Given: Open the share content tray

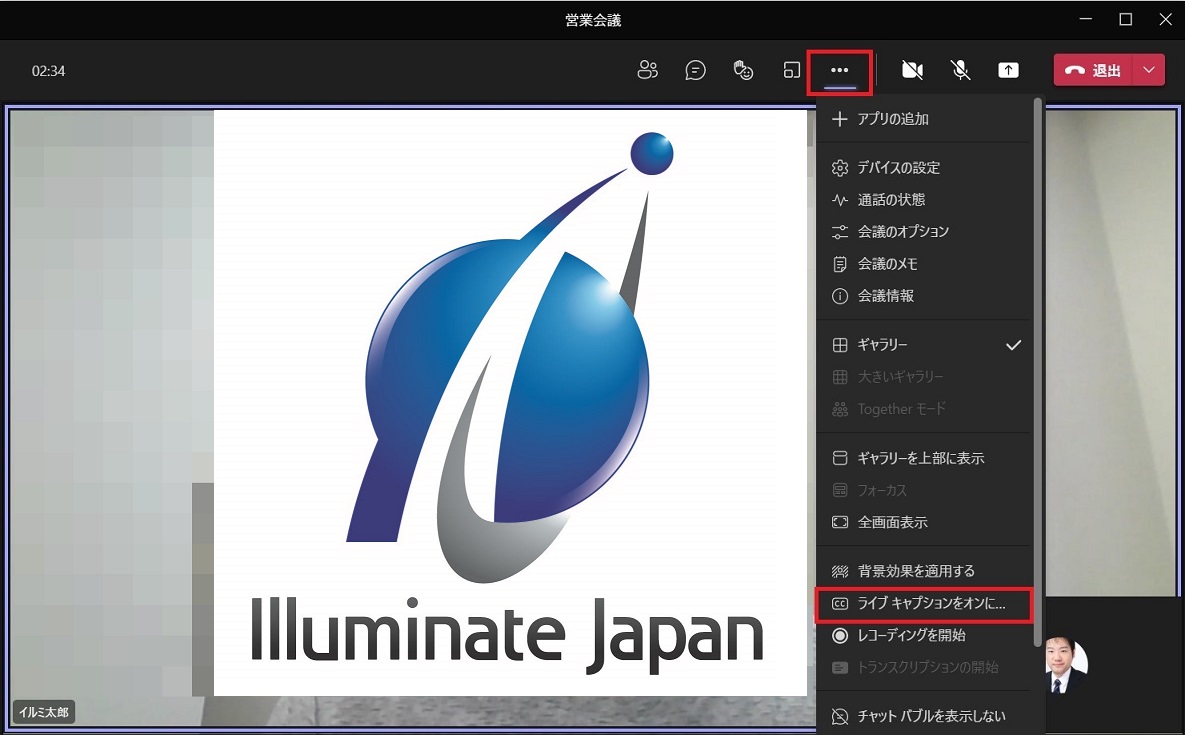Looking at the screenshot, I should click(x=1008, y=70).
